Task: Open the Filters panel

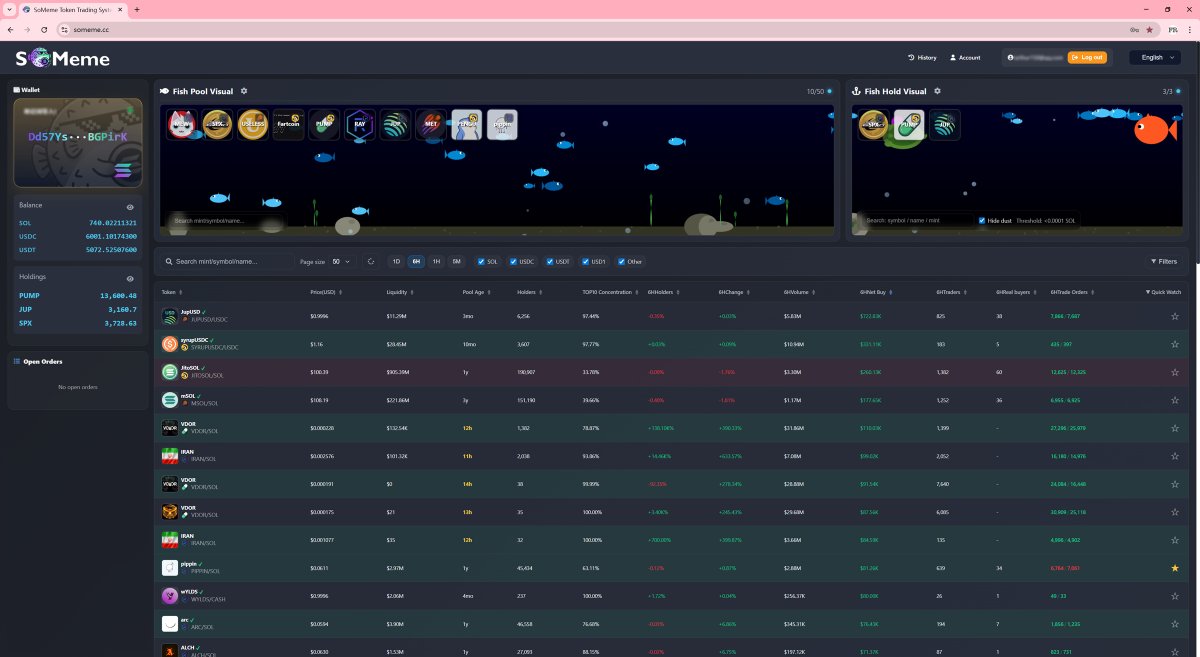Action: pyautogui.click(x=1162, y=261)
